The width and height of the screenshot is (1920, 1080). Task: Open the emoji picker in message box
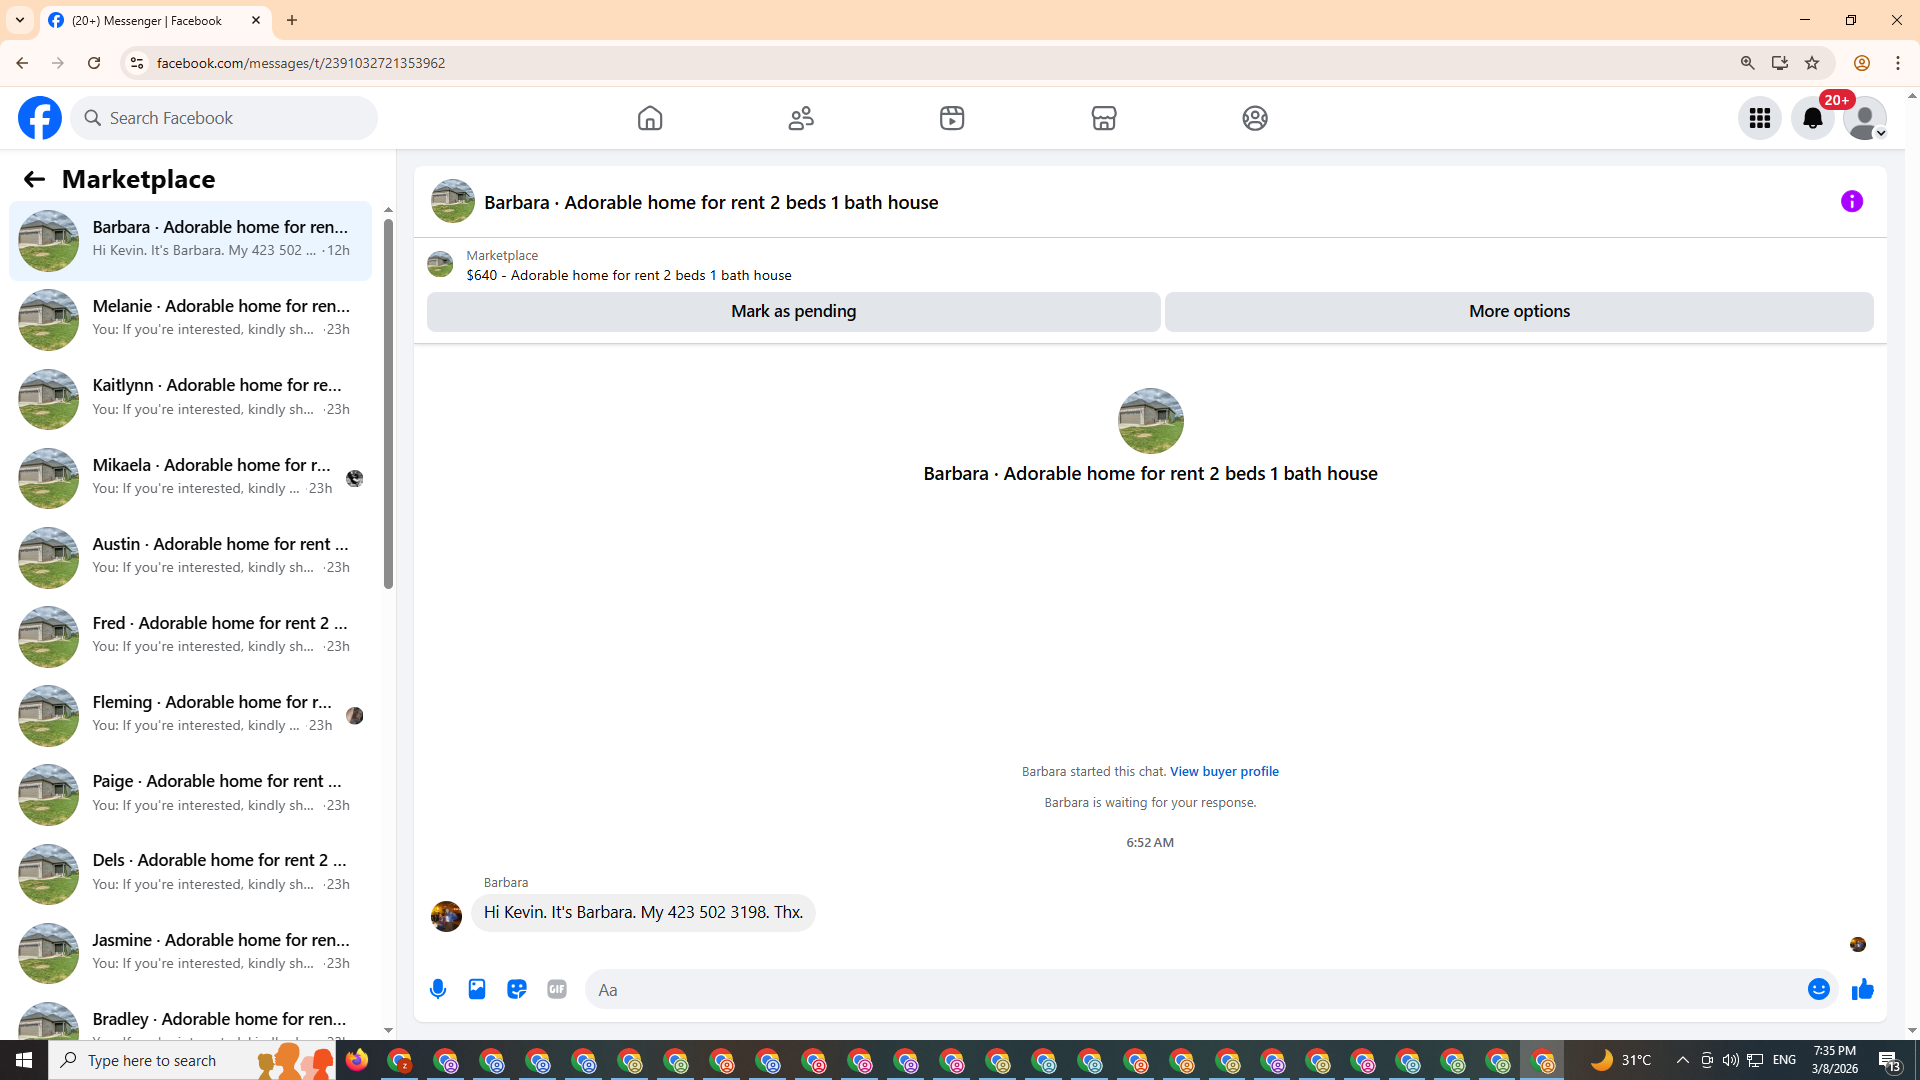pos(1818,989)
